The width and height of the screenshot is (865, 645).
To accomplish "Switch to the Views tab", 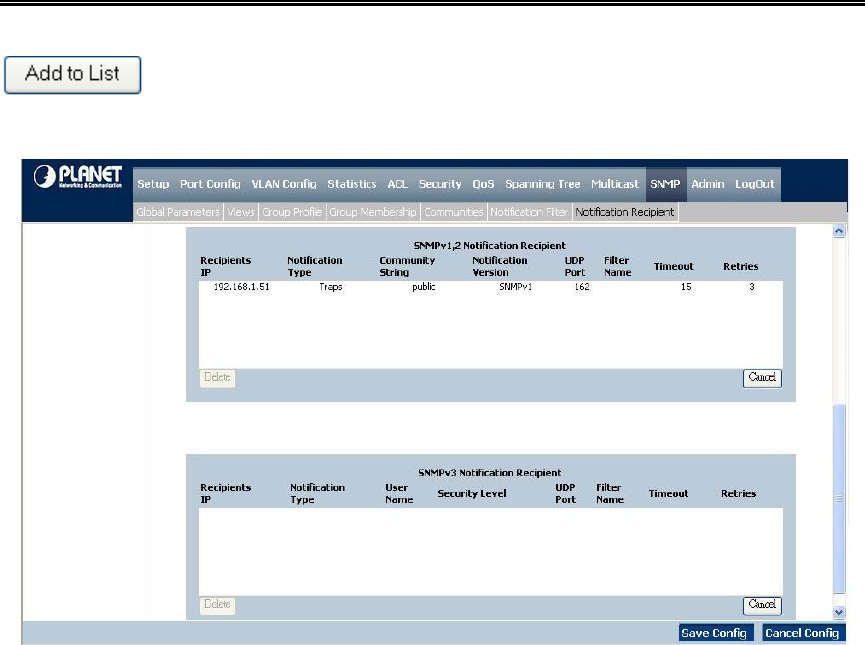I will 241,212.
